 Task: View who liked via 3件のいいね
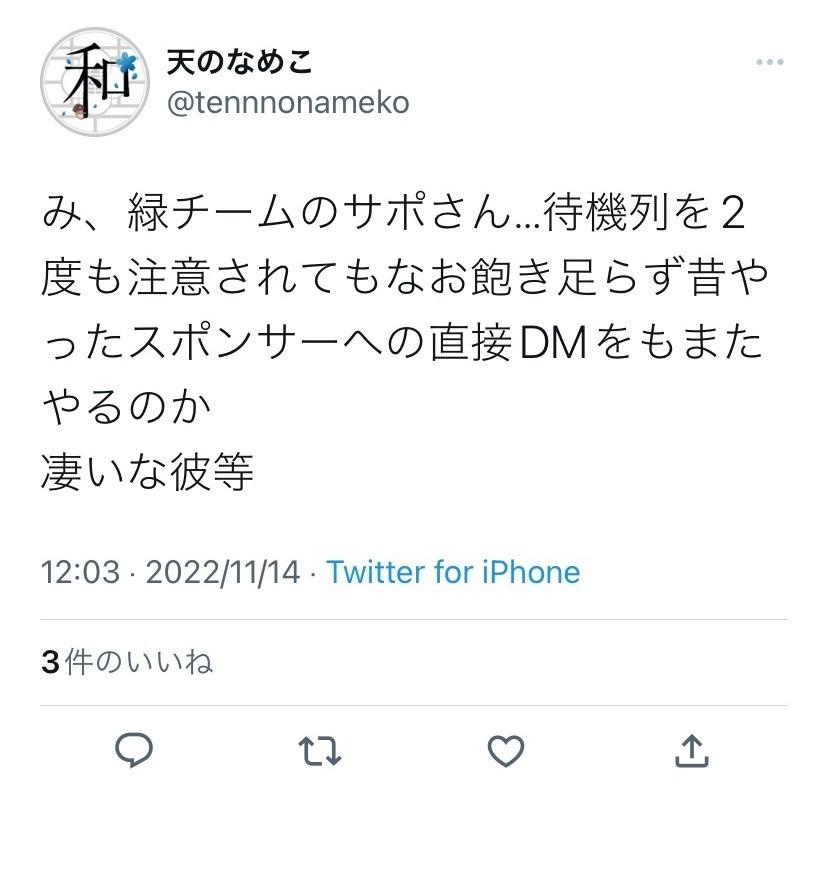pyautogui.click(x=127, y=662)
